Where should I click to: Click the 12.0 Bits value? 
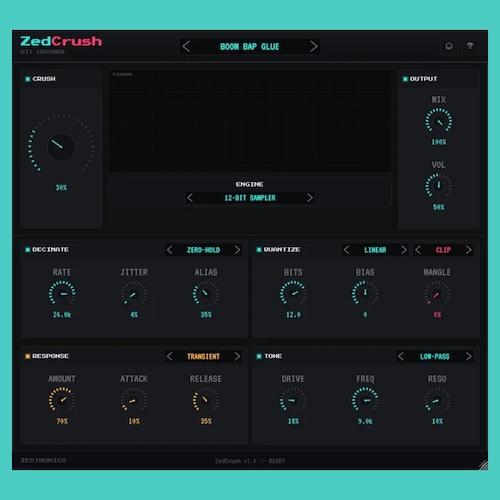click(293, 315)
